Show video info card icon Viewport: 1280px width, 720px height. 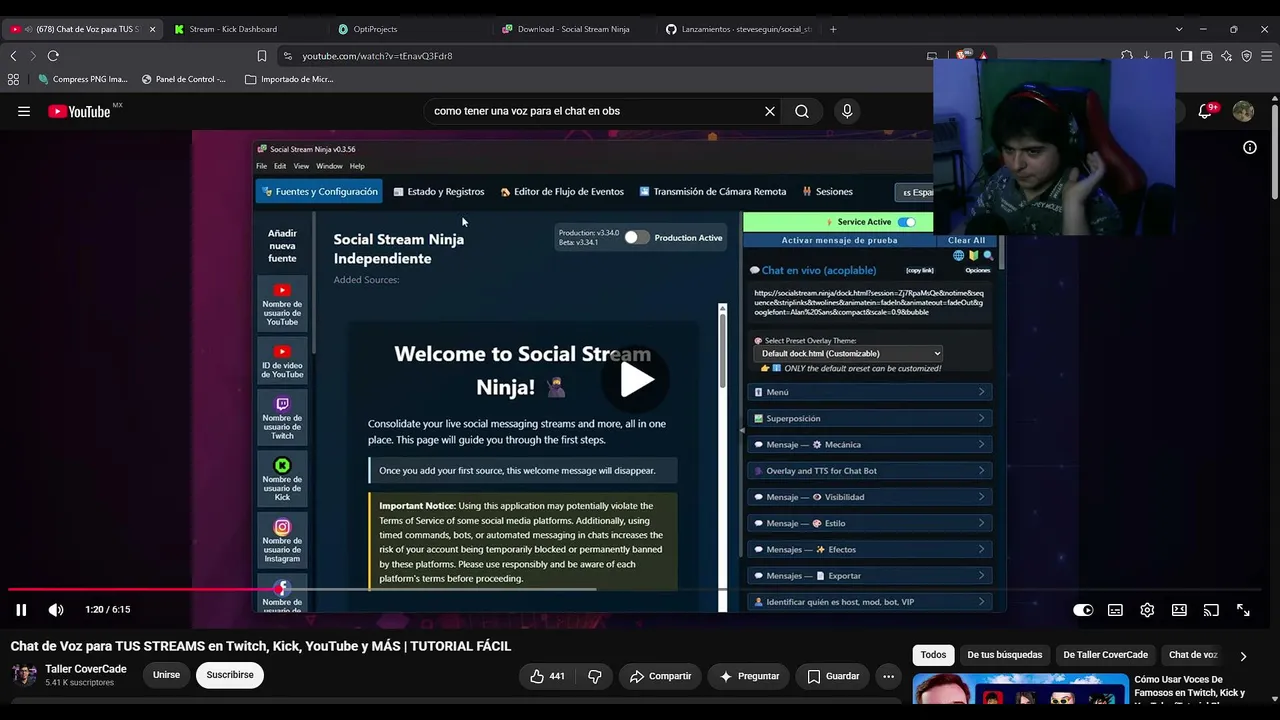[x=1250, y=147]
